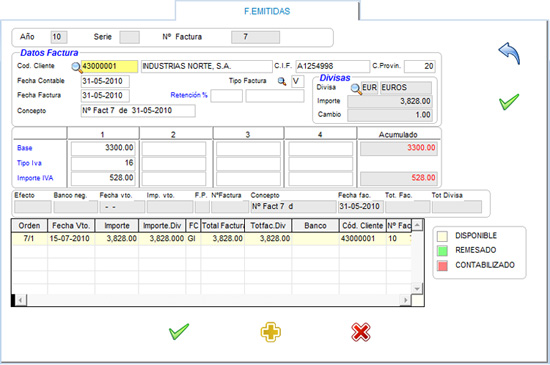This screenshot has width=550, height=365.
Task: Click the yellow plus add icon
Action: pyautogui.click(x=270, y=332)
